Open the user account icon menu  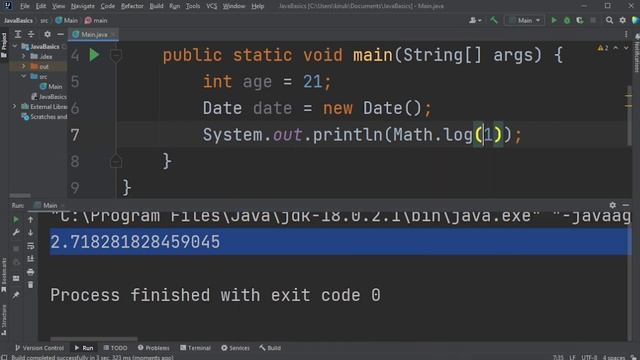475,20
